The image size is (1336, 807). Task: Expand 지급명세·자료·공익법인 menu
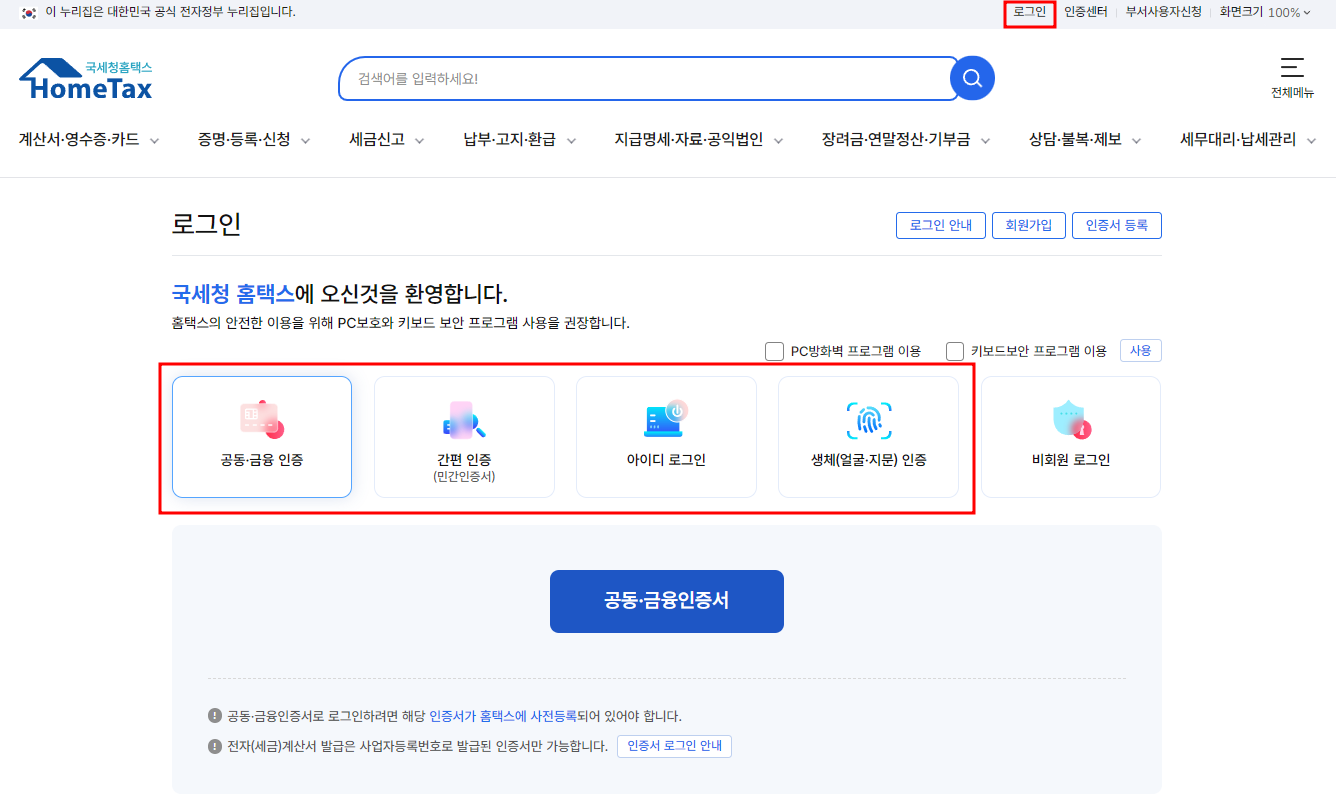[x=699, y=140]
